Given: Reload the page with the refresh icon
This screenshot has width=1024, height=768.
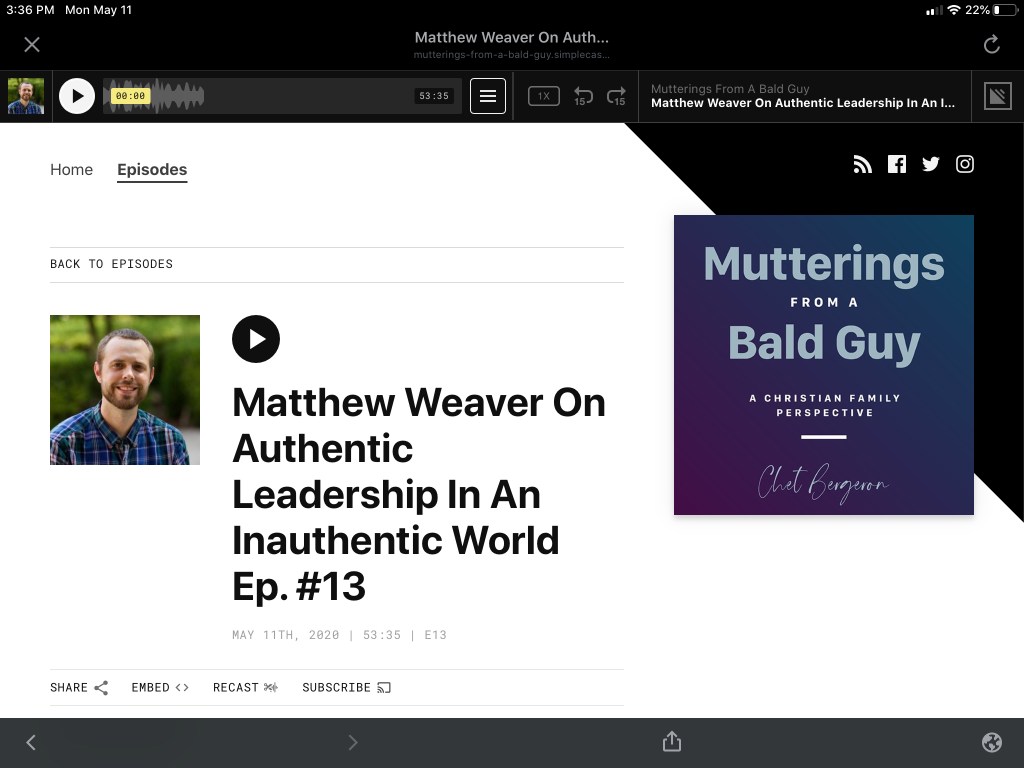Looking at the screenshot, I should tap(991, 44).
